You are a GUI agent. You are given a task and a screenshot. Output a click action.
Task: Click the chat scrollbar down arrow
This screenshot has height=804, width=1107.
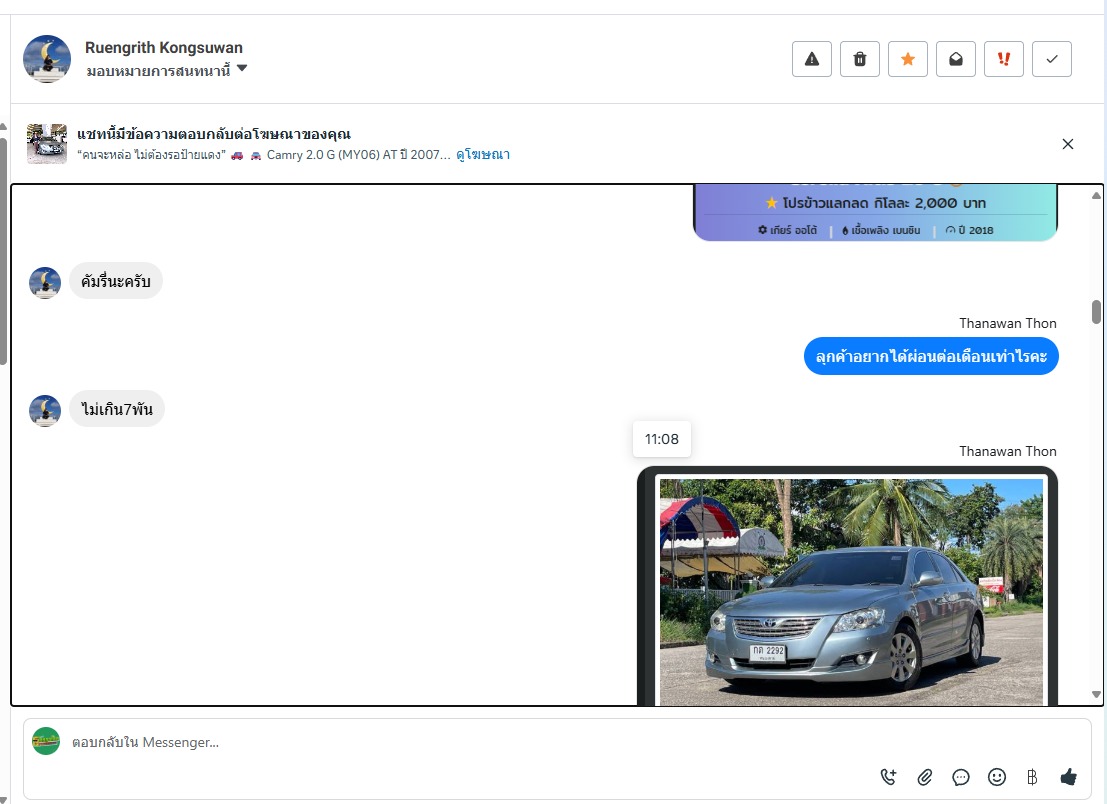1096,694
